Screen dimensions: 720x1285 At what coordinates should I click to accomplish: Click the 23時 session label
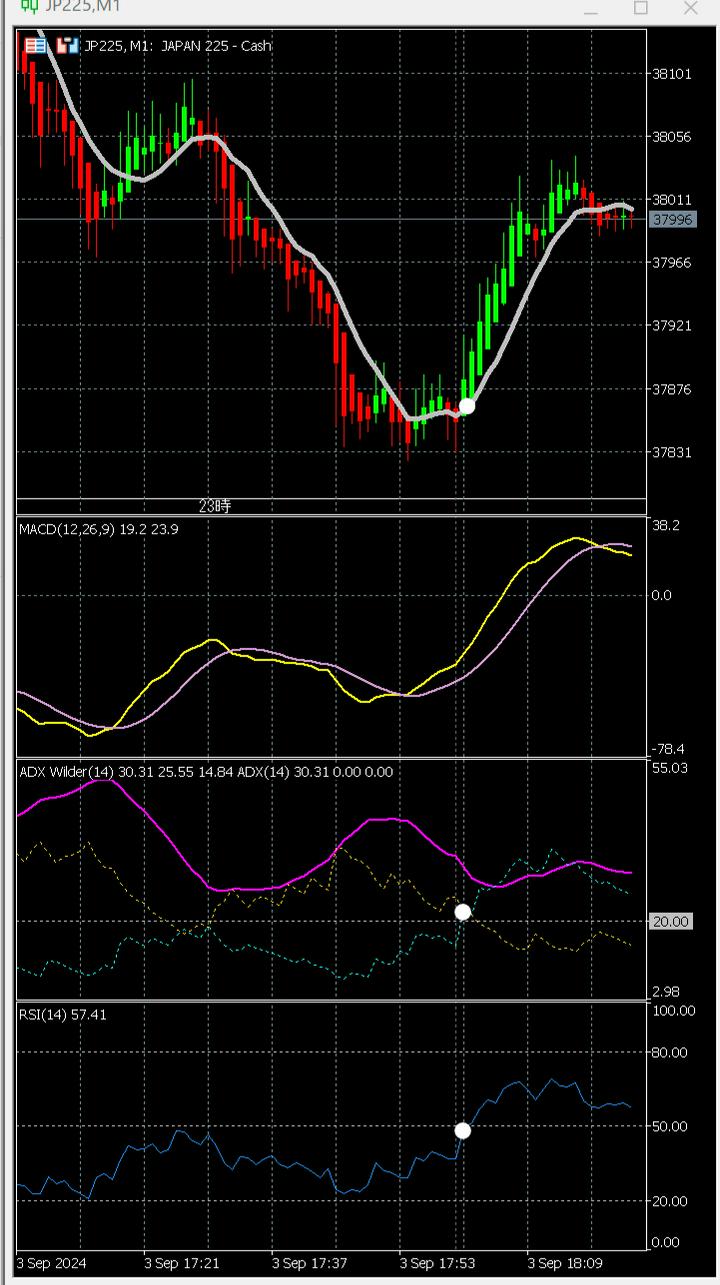(x=214, y=506)
